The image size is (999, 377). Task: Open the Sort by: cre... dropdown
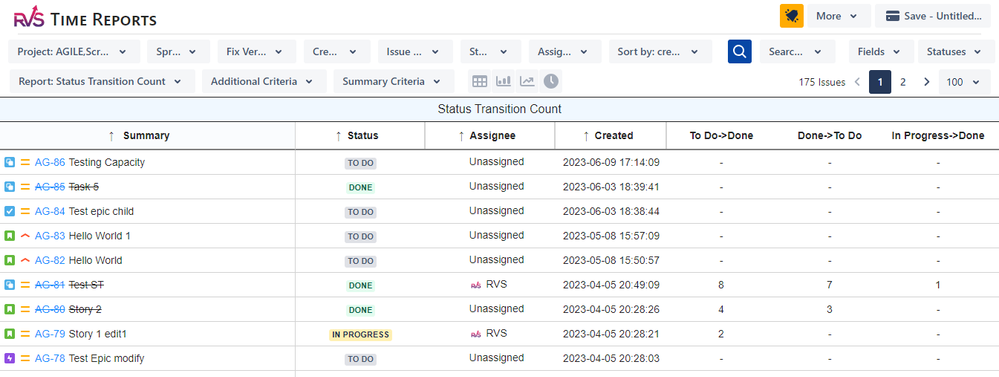click(660, 52)
